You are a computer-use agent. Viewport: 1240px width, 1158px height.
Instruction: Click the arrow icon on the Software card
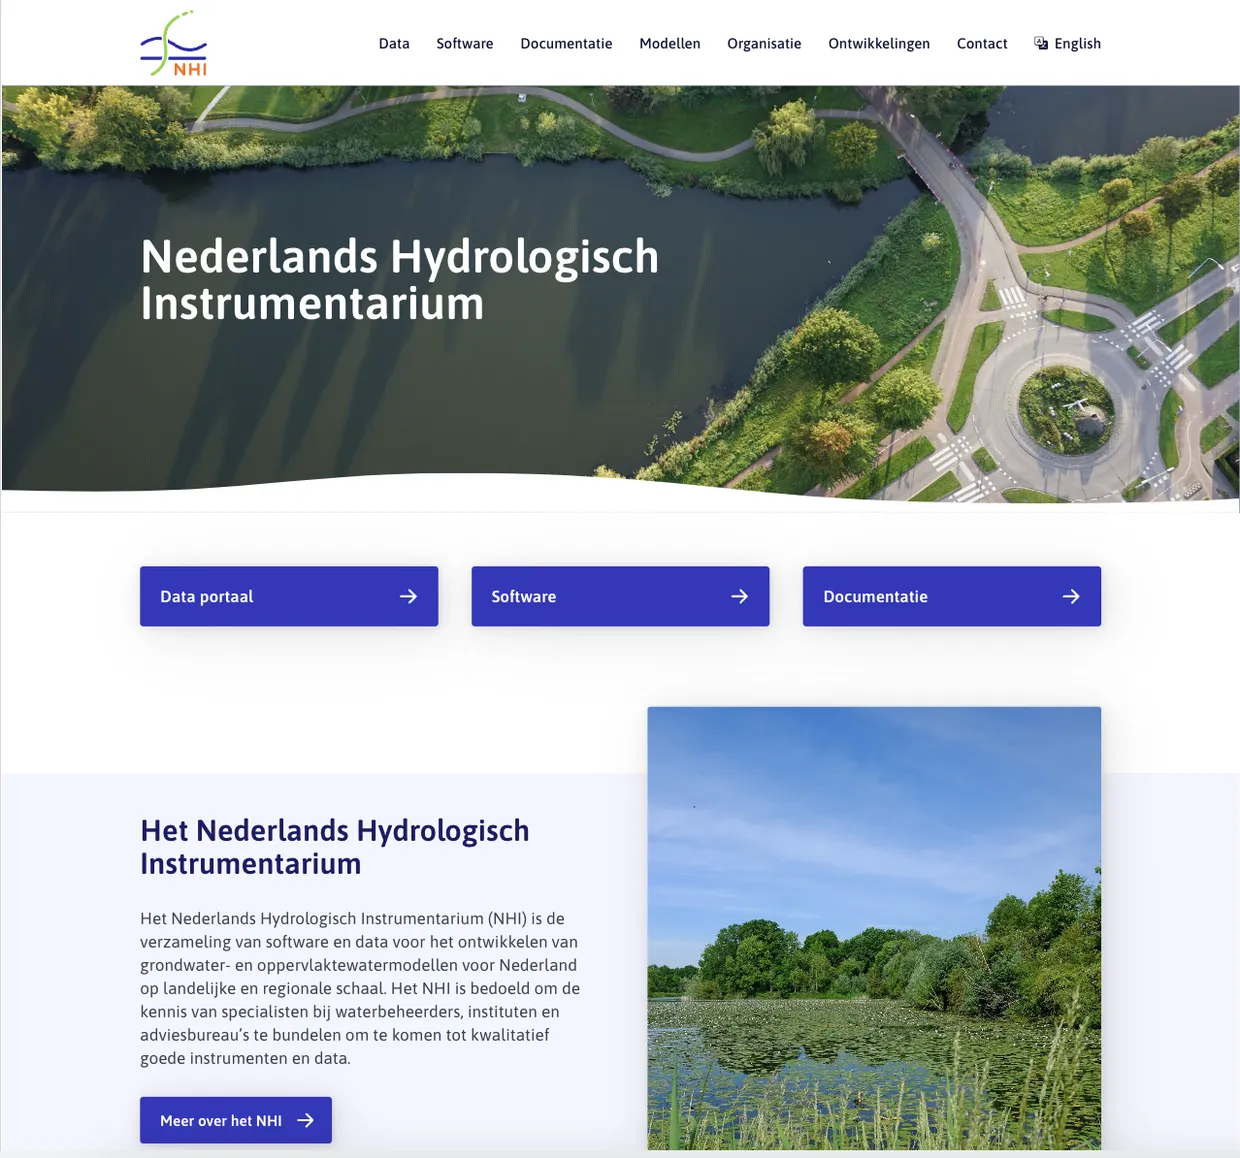pos(739,596)
